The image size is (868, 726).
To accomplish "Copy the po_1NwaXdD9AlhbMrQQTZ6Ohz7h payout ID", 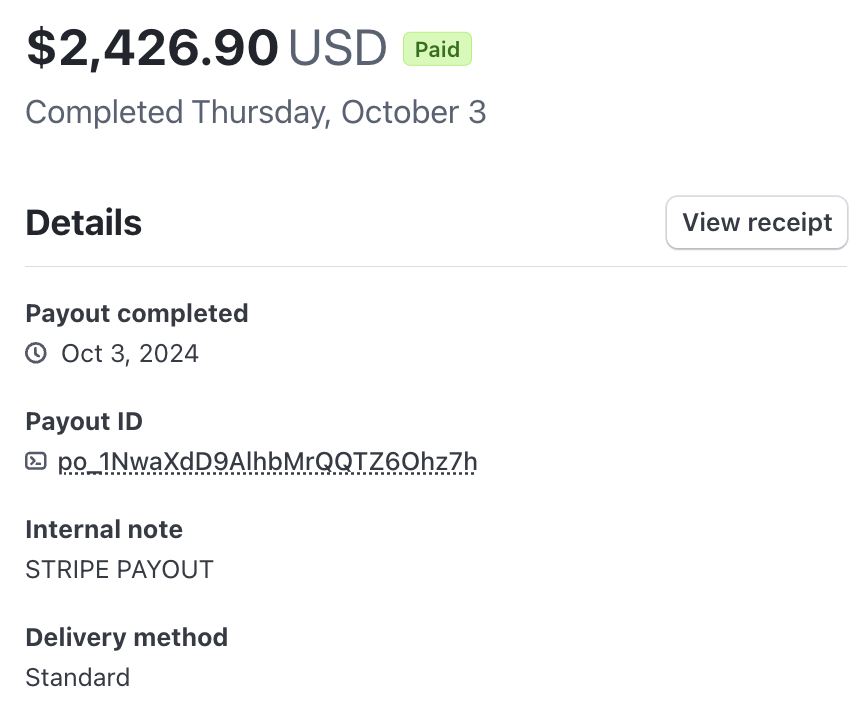I will point(267,461).
